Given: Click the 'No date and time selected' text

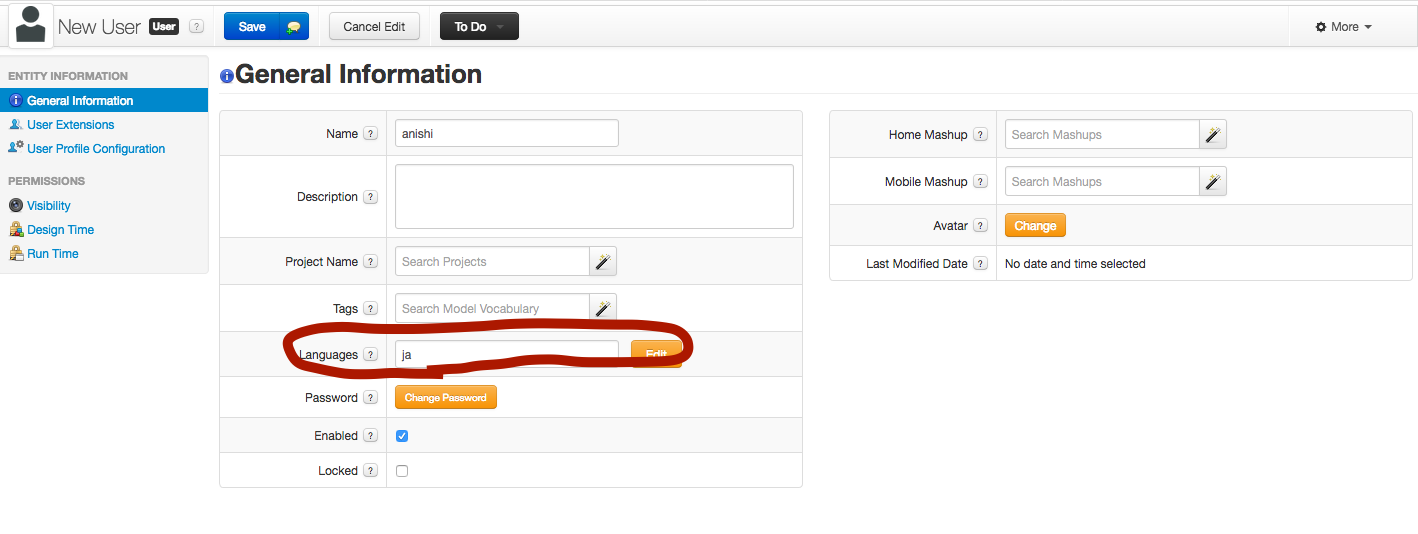Looking at the screenshot, I should tap(1075, 264).
